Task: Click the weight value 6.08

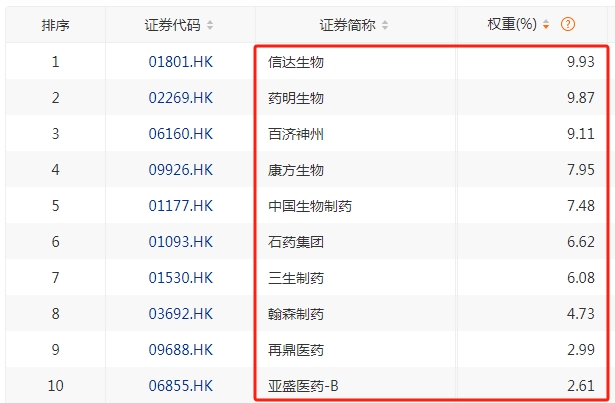Action: click(x=580, y=278)
